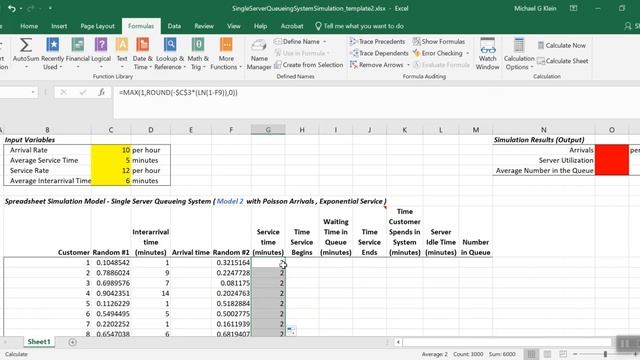Open the Page Layout tab
Screen dimensions: 640x360
coord(98,26)
